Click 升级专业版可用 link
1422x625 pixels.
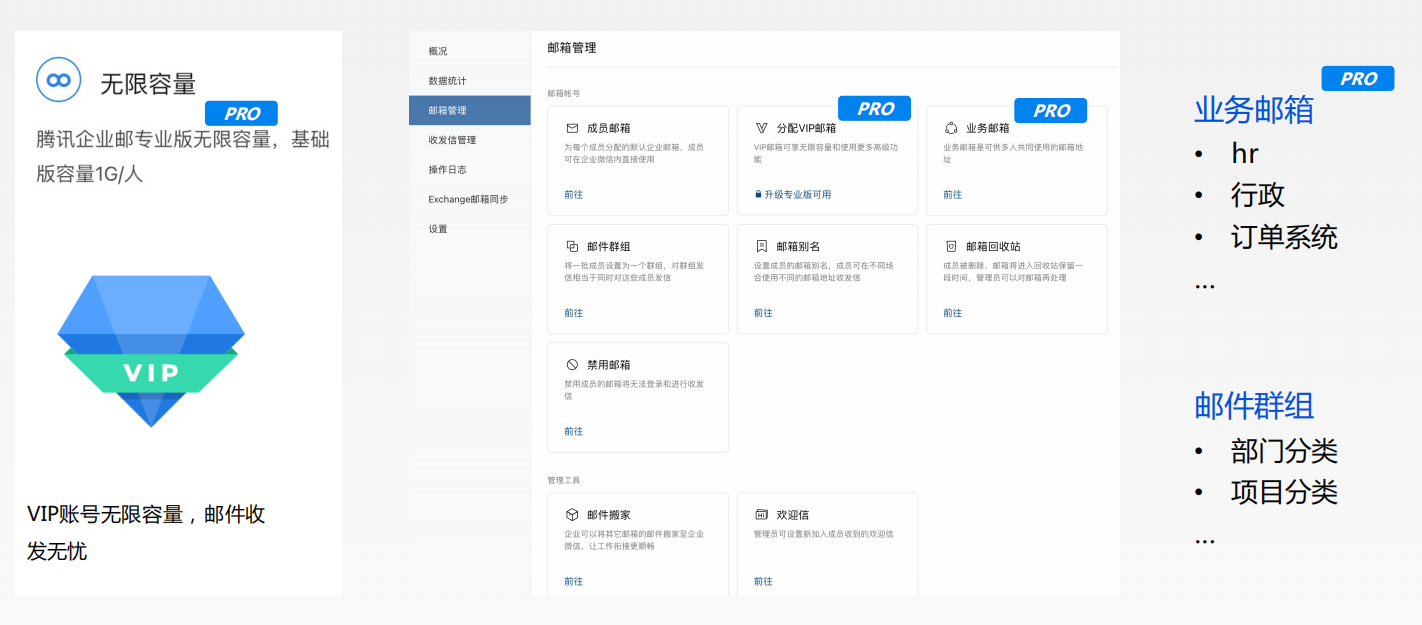click(x=797, y=195)
